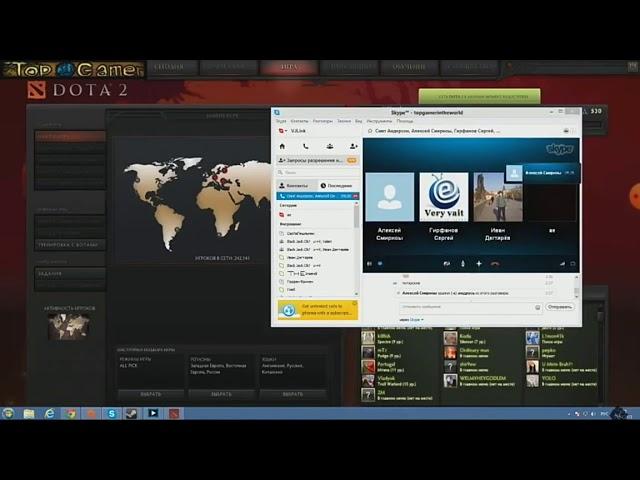Screen dimensions: 640x480
Task: Open the emoticon picker in message box
Action: [538, 307]
